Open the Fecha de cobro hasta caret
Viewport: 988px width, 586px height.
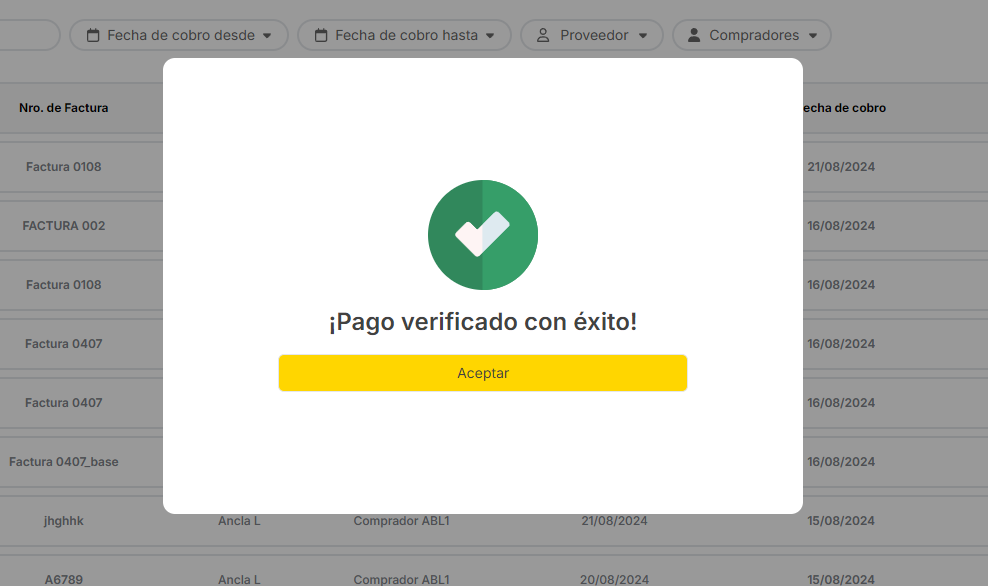point(490,36)
